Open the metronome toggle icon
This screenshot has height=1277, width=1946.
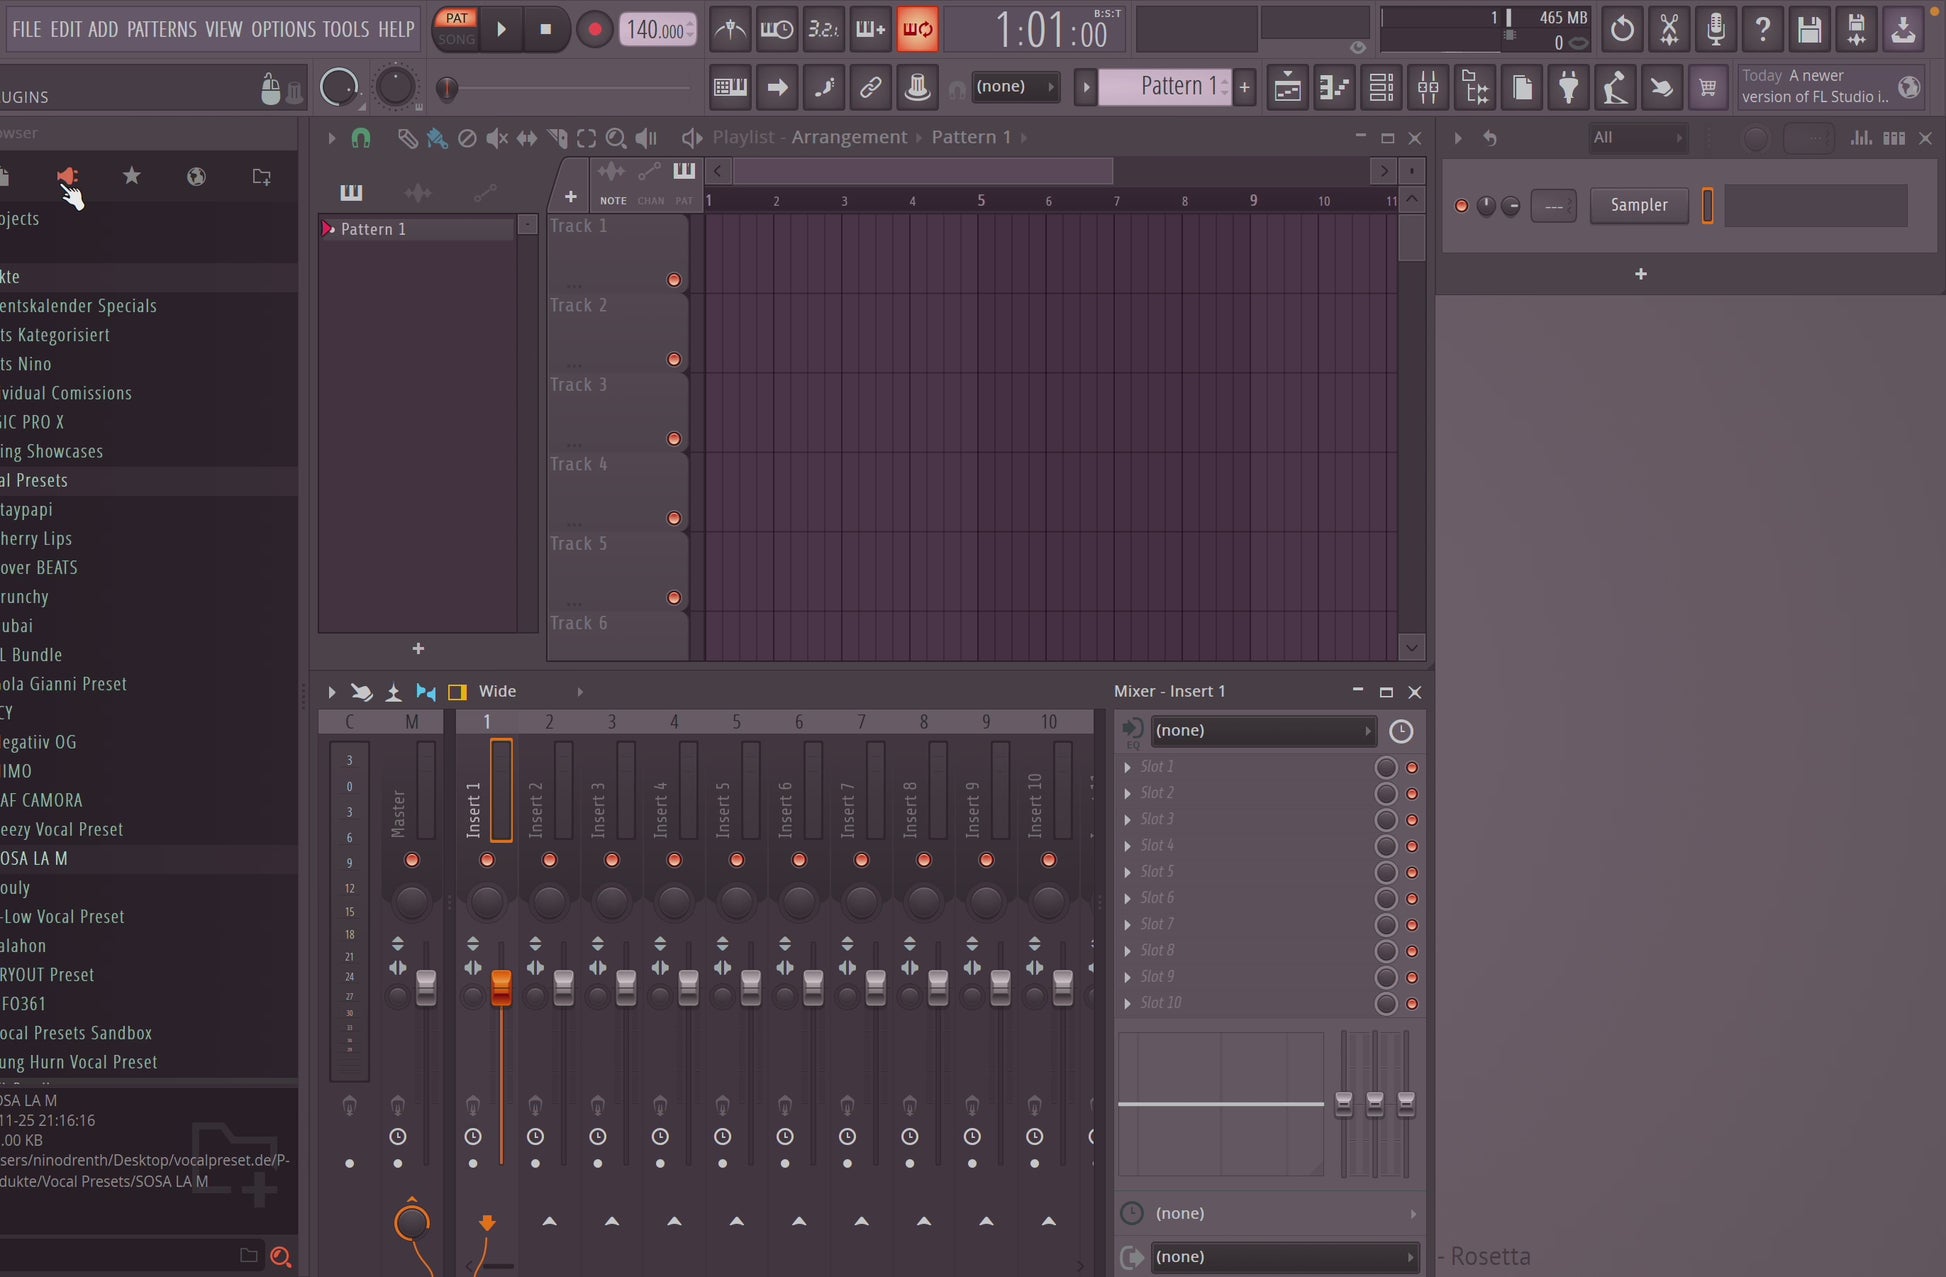click(730, 29)
